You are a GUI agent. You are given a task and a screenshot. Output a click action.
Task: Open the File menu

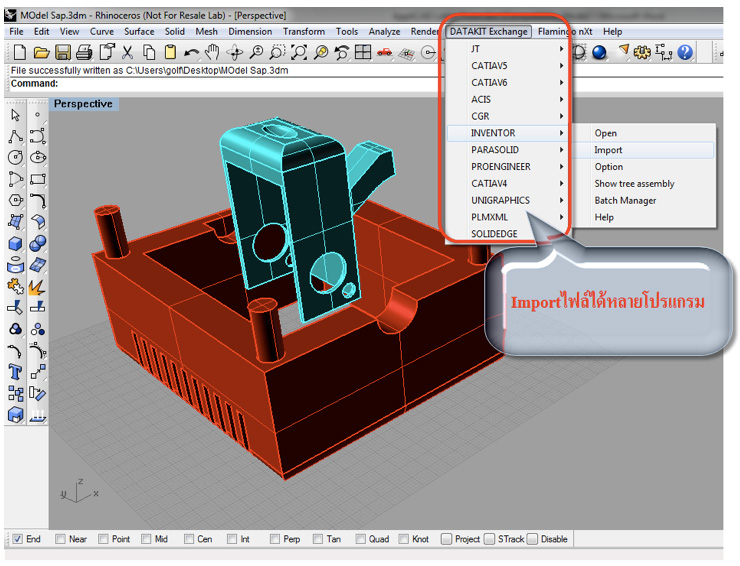(x=16, y=32)
